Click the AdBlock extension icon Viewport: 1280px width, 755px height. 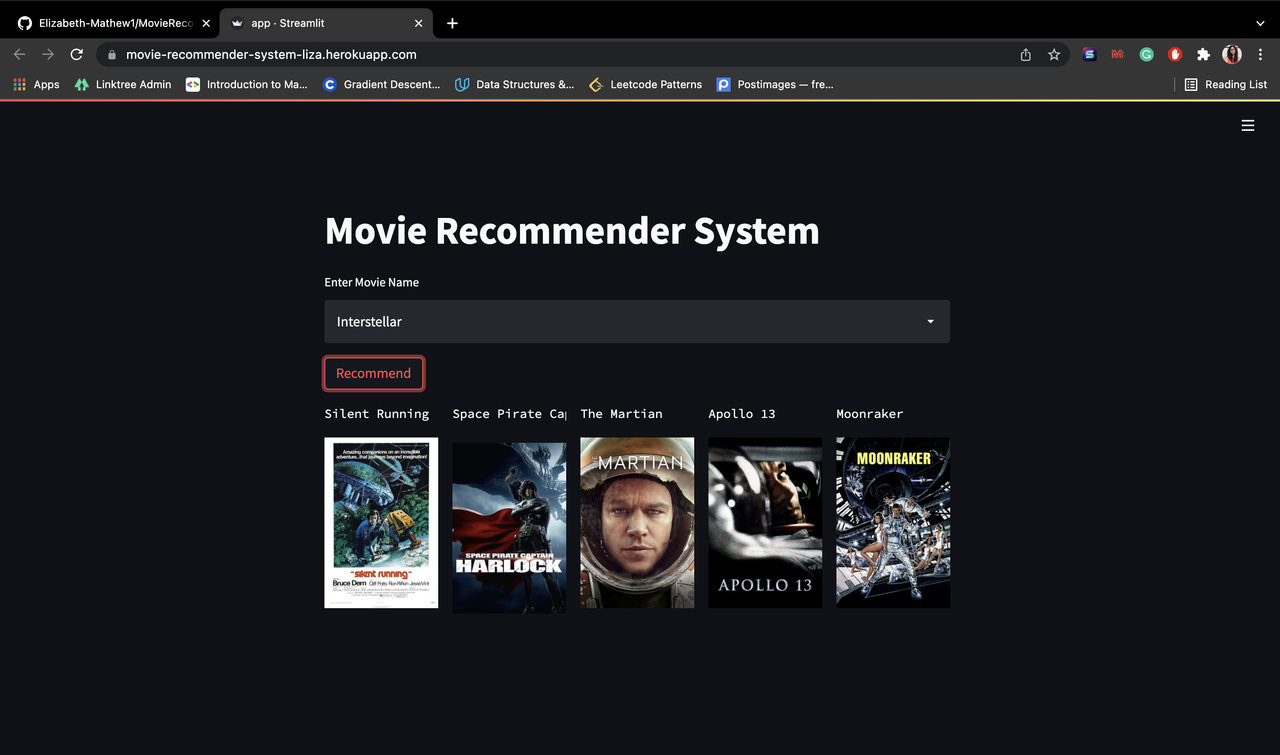coord(1175,54)
